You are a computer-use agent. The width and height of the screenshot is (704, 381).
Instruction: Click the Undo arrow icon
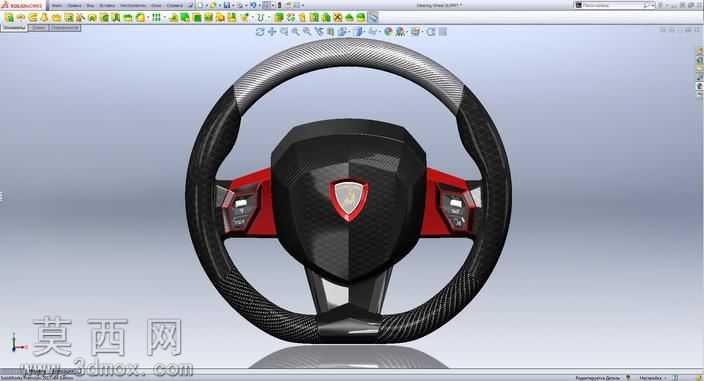pyautogui.click(x=253, y=5)
